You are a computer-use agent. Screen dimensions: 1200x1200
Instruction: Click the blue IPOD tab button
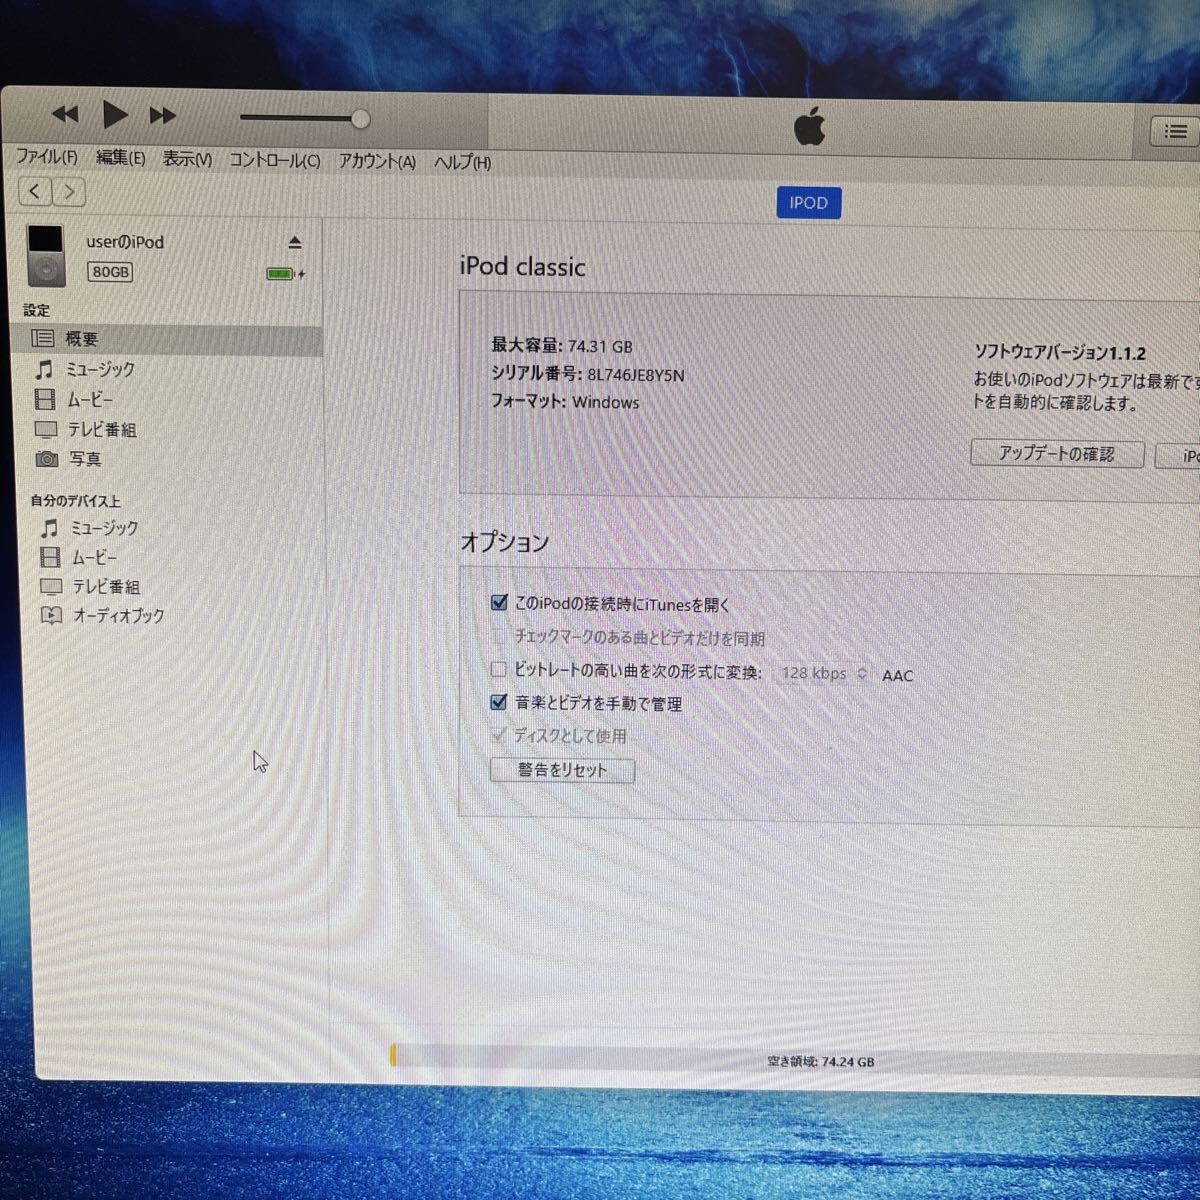[x=808, y=203]
